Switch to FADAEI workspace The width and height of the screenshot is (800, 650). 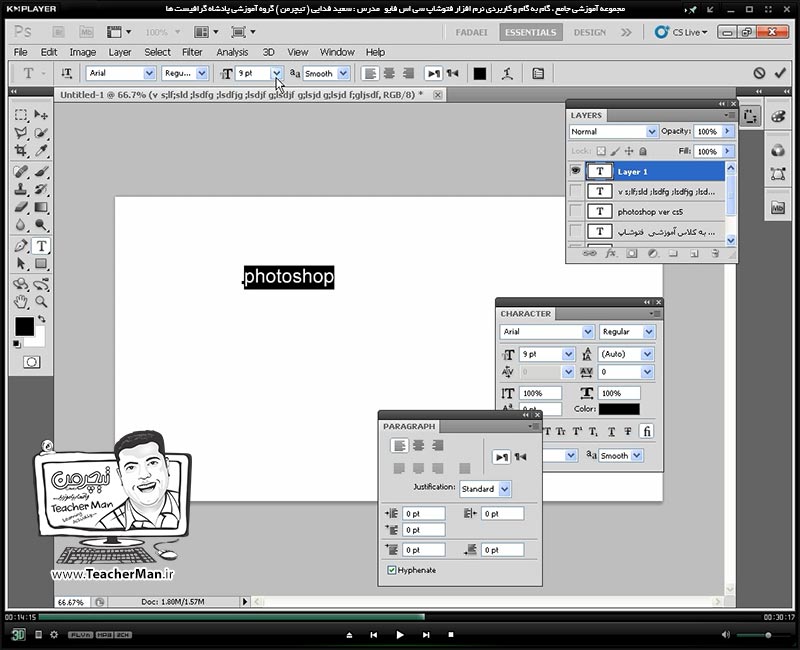coord(471,32)
